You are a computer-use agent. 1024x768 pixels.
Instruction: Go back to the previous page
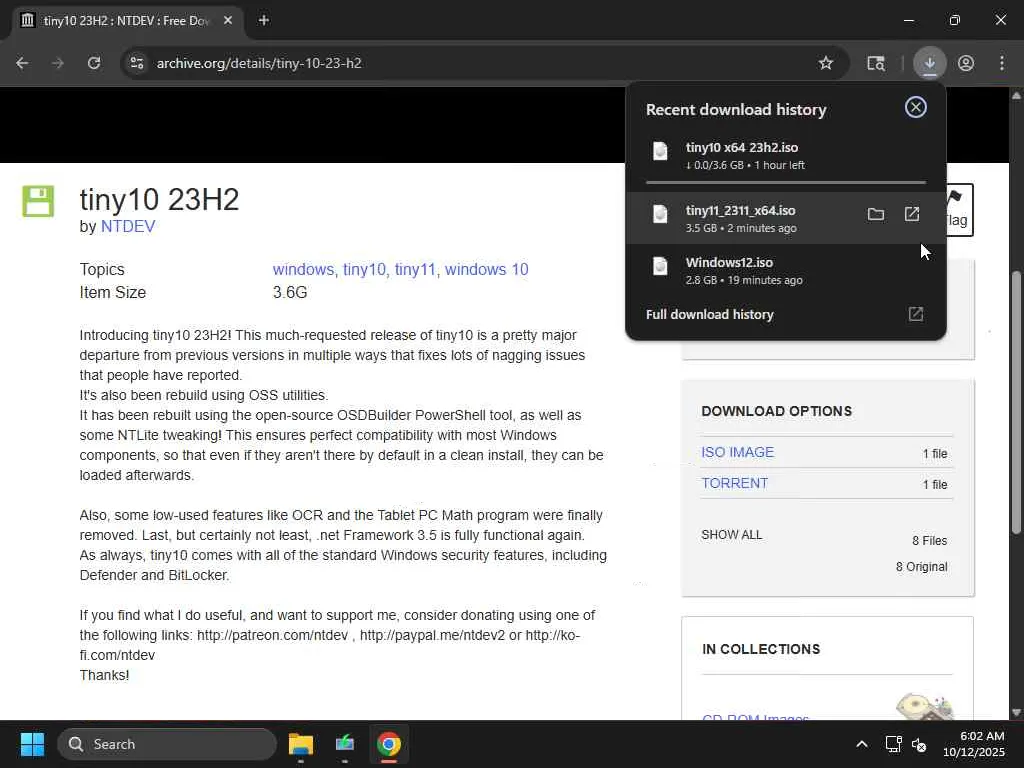coord(22,63)
